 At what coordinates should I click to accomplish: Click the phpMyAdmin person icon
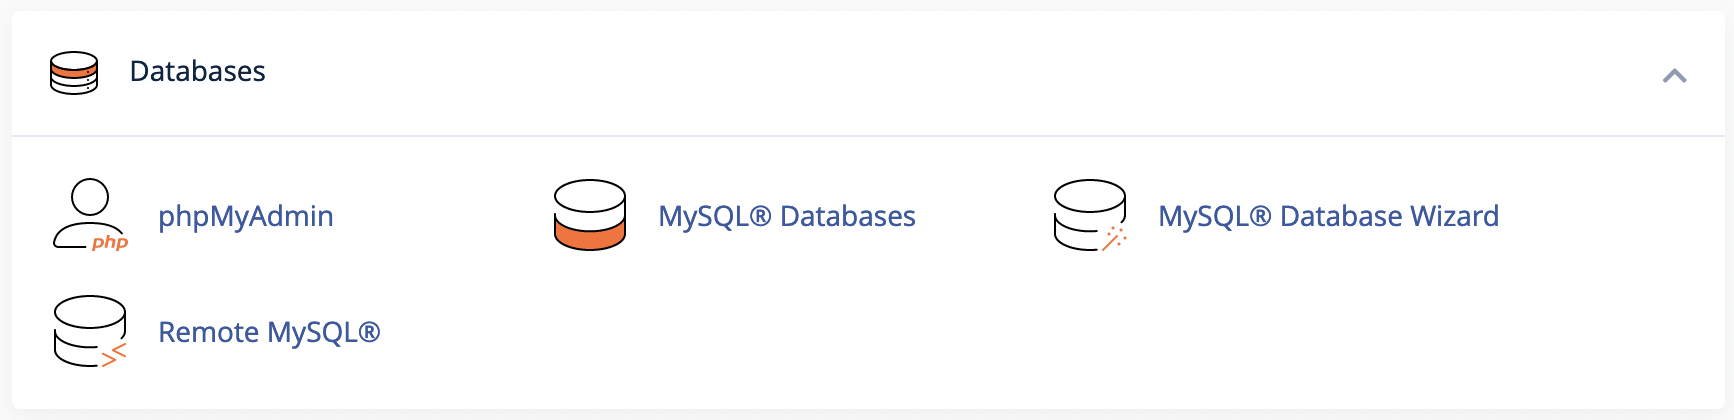point(90,214)
